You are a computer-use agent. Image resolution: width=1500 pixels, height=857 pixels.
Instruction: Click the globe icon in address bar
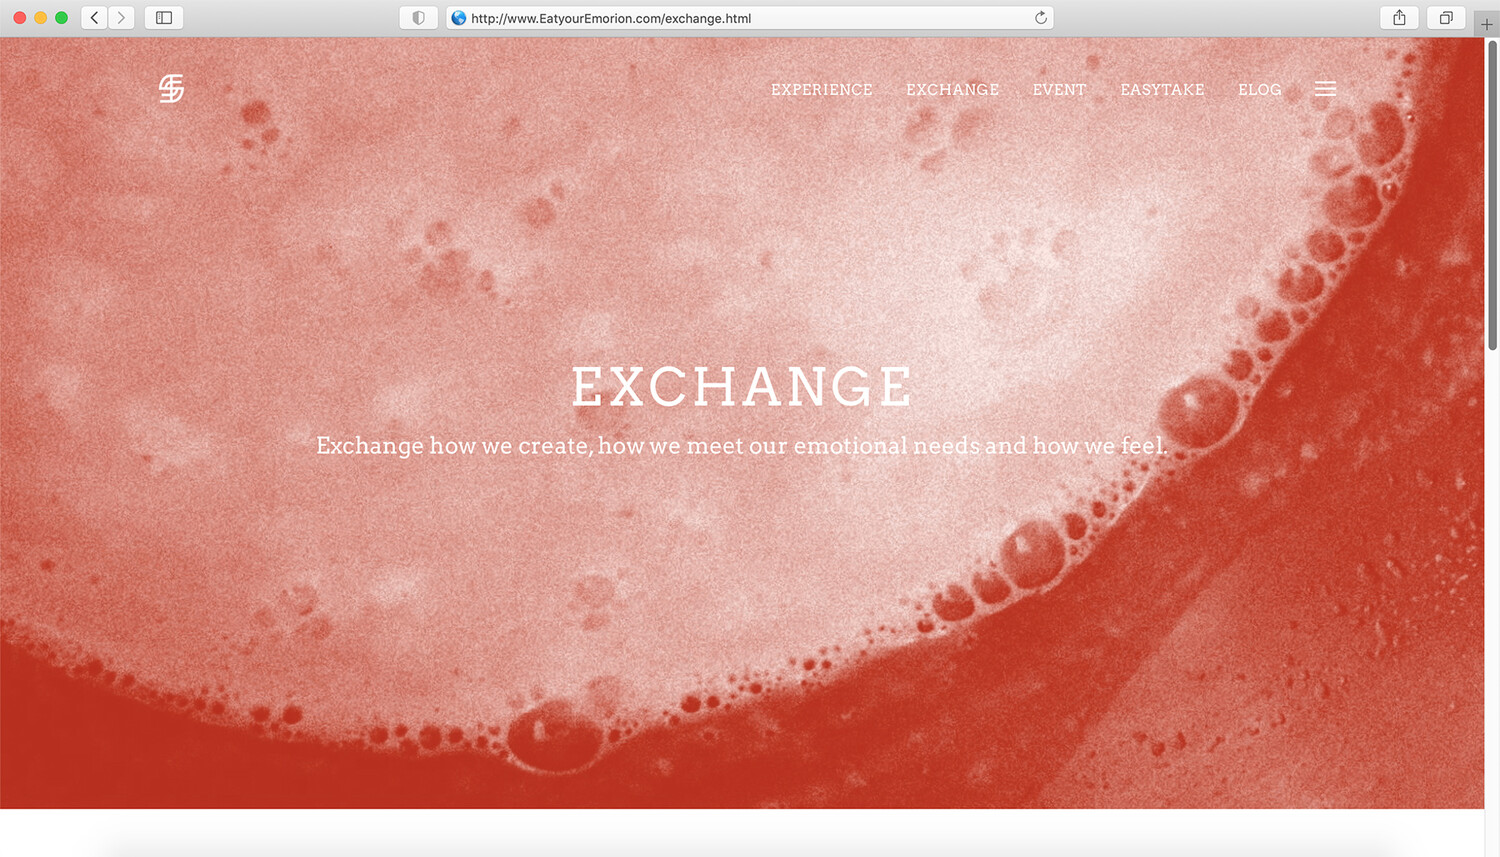click(459, 18)
